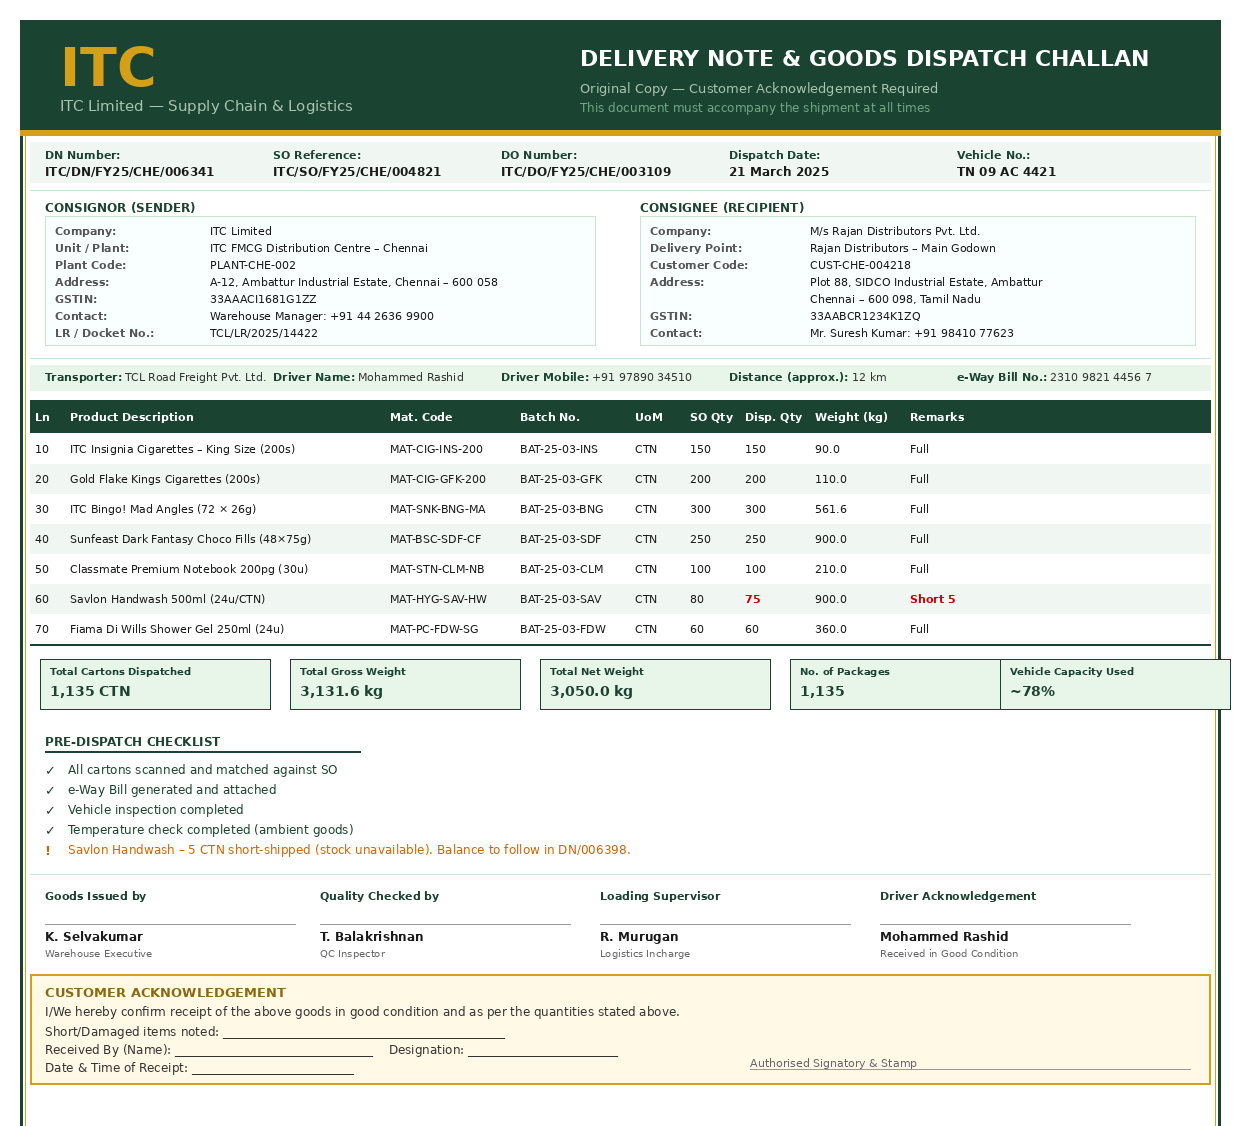This screenshot has width=1240, height=1126.
Task: Click weight 561.6 for ITC Bingo! Mad Angles
Action: pos(831,509)
